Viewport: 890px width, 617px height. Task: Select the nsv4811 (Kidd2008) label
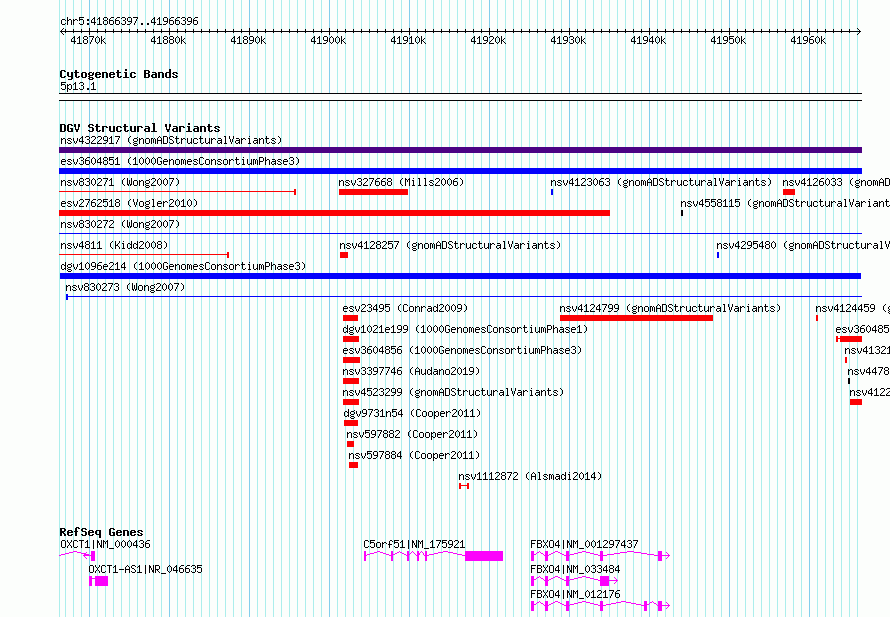pyautogui.click(x=114, y=245)
